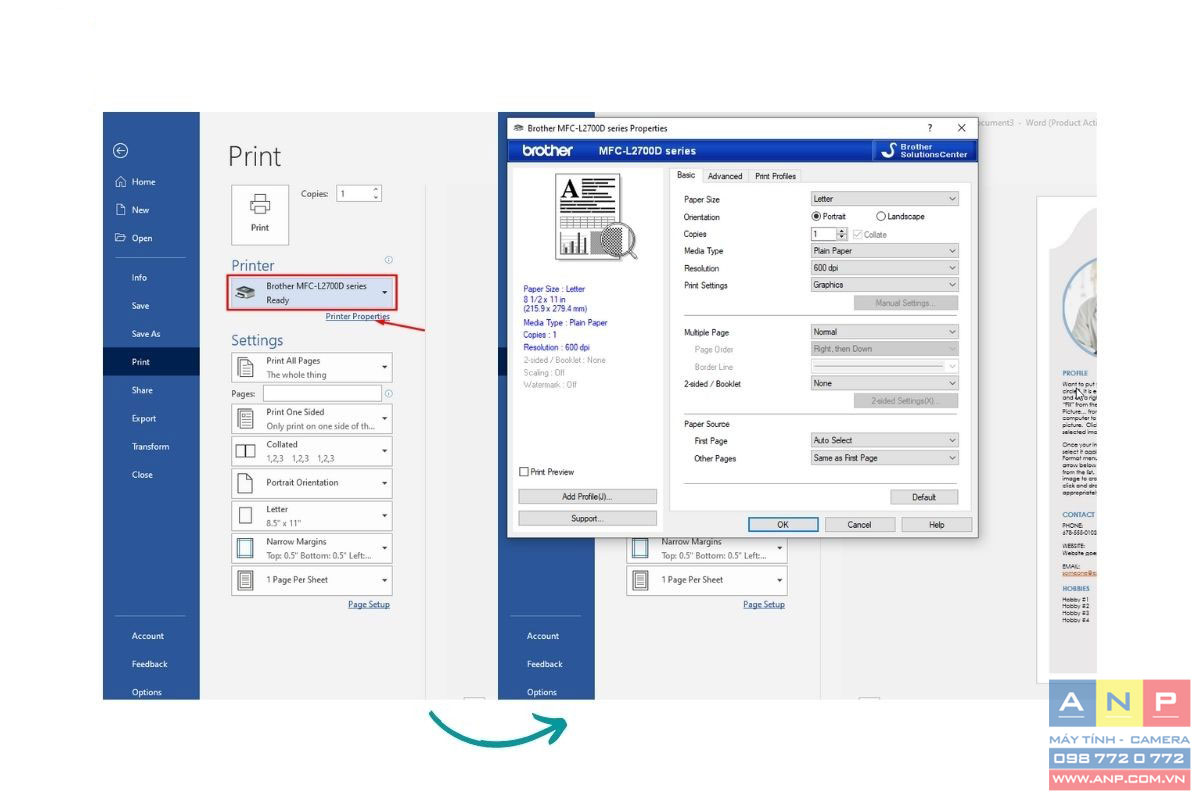Open the Media Type dropdown showing Plain Paper
1200x800 pixels.
coord(884,251)
